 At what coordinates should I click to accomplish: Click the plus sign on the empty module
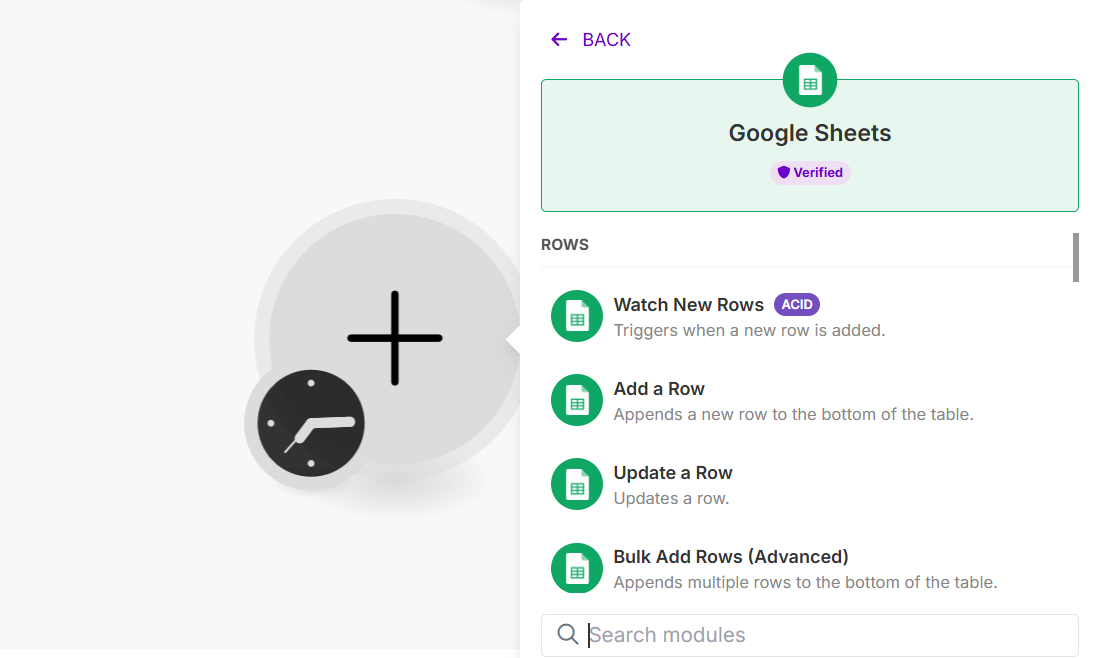(395, 338)
